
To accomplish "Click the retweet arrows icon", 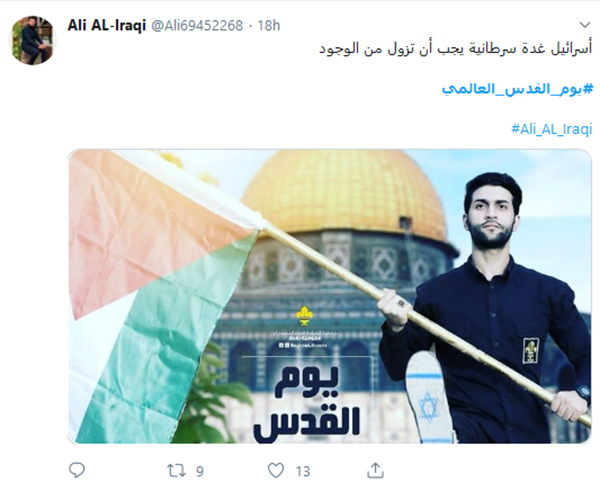I will coord(176,471).
